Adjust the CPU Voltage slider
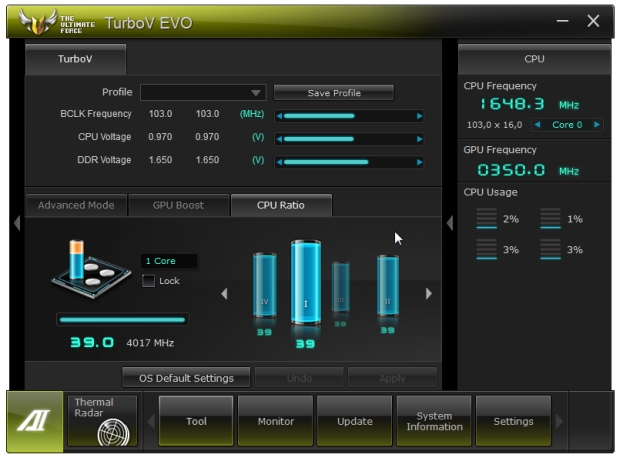620x461 pixels. tap(349, 139)
